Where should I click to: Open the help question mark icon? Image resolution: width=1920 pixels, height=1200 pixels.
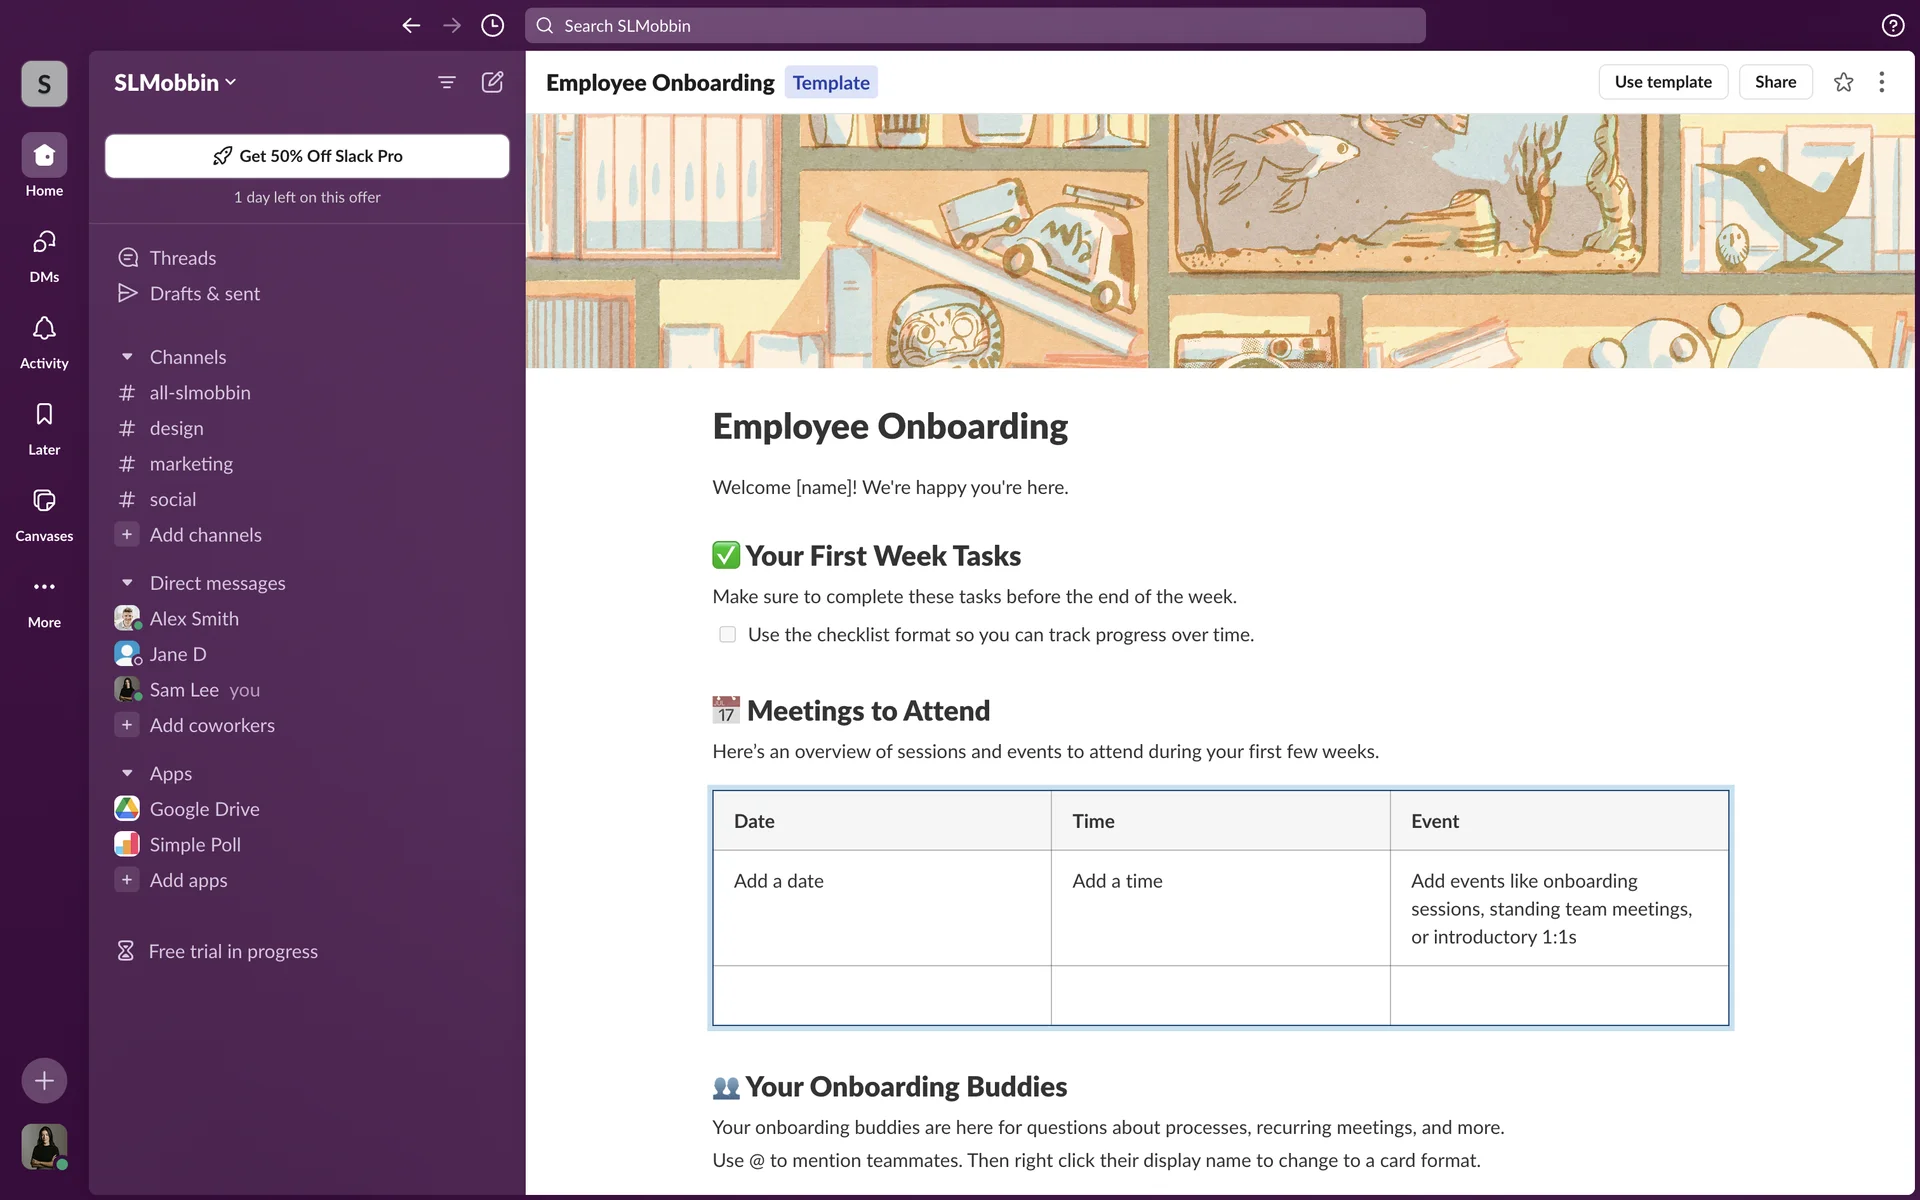coord(1892,26)
